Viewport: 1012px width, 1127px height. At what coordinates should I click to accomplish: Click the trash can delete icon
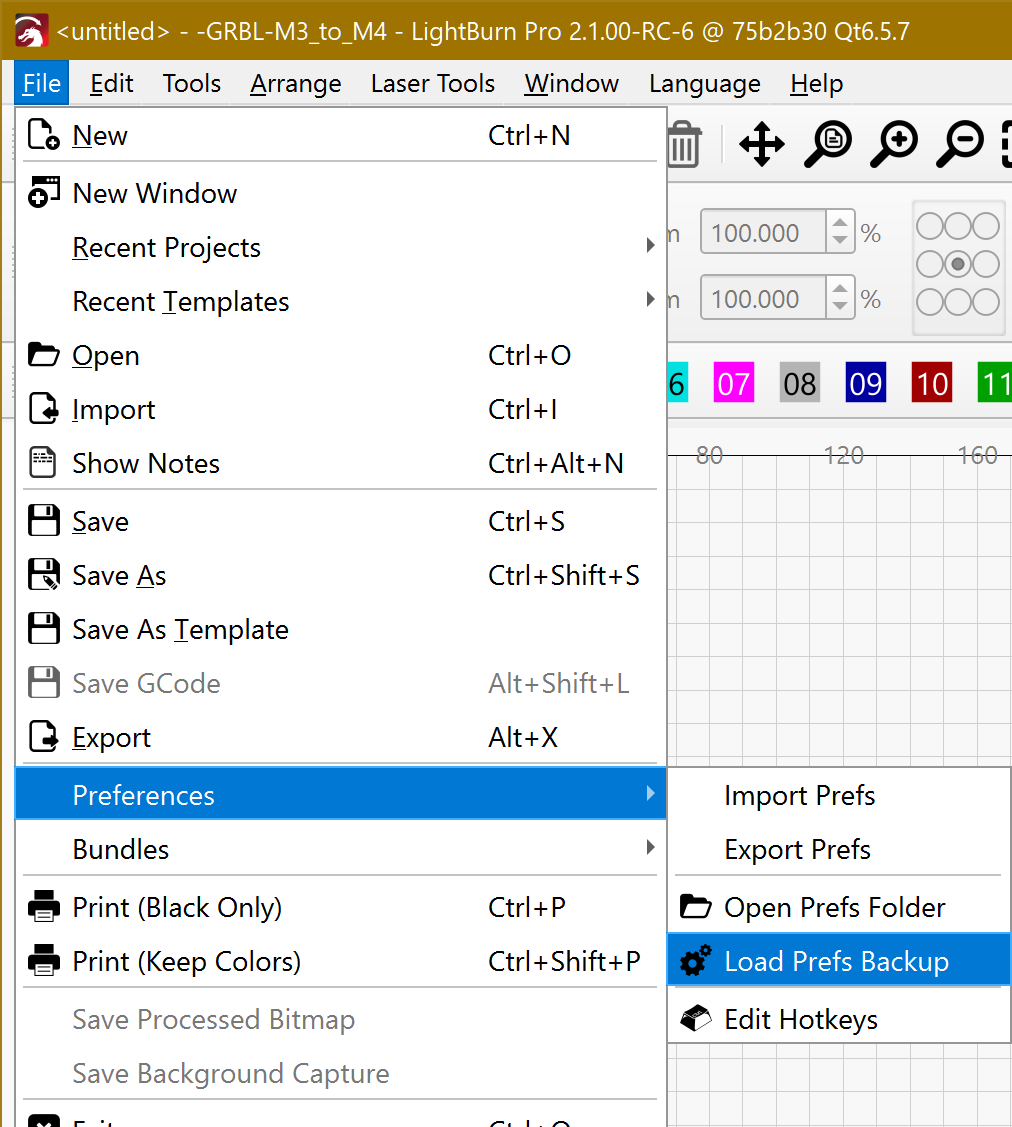pyautogui.click(x=684, y=145)
